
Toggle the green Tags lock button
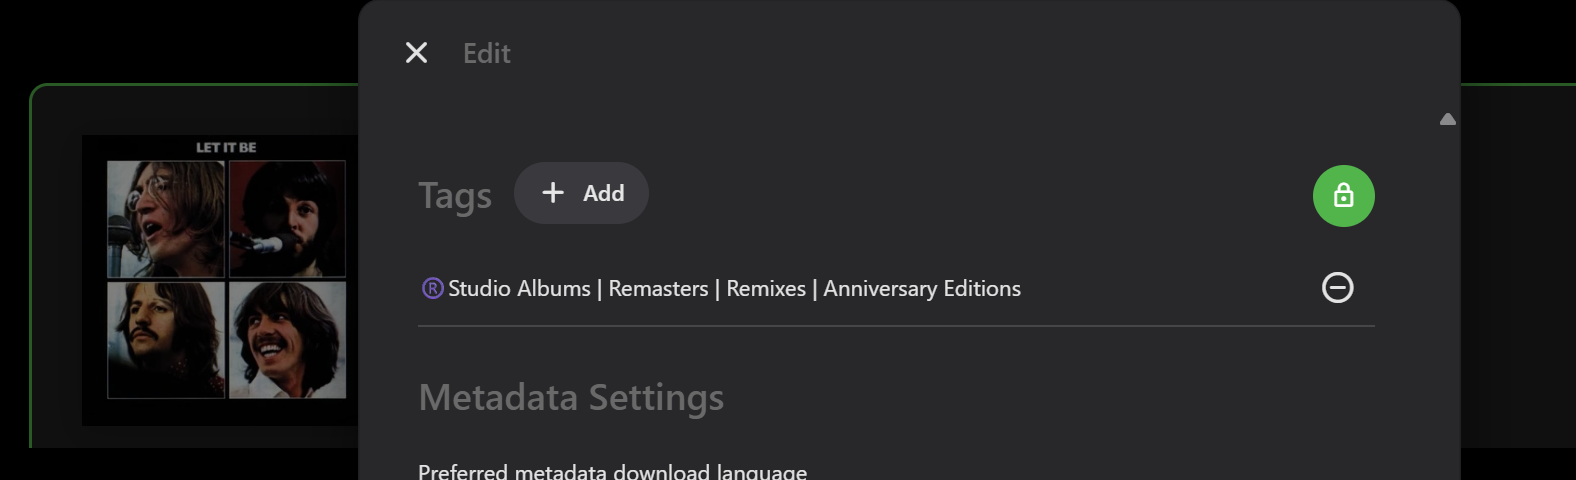(1343, 196)
